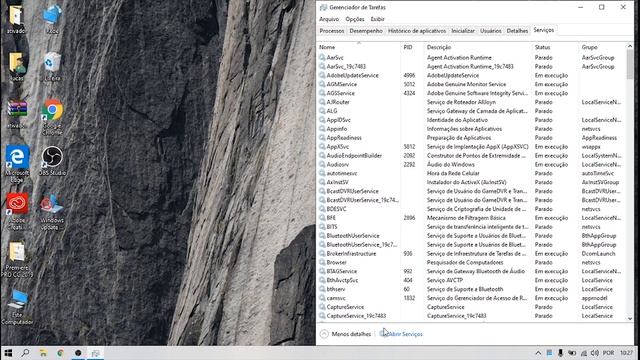Open Adobe Creative Cloud desktop icon
The width and height of the screenshot is (640, 360).
[17, 211]
